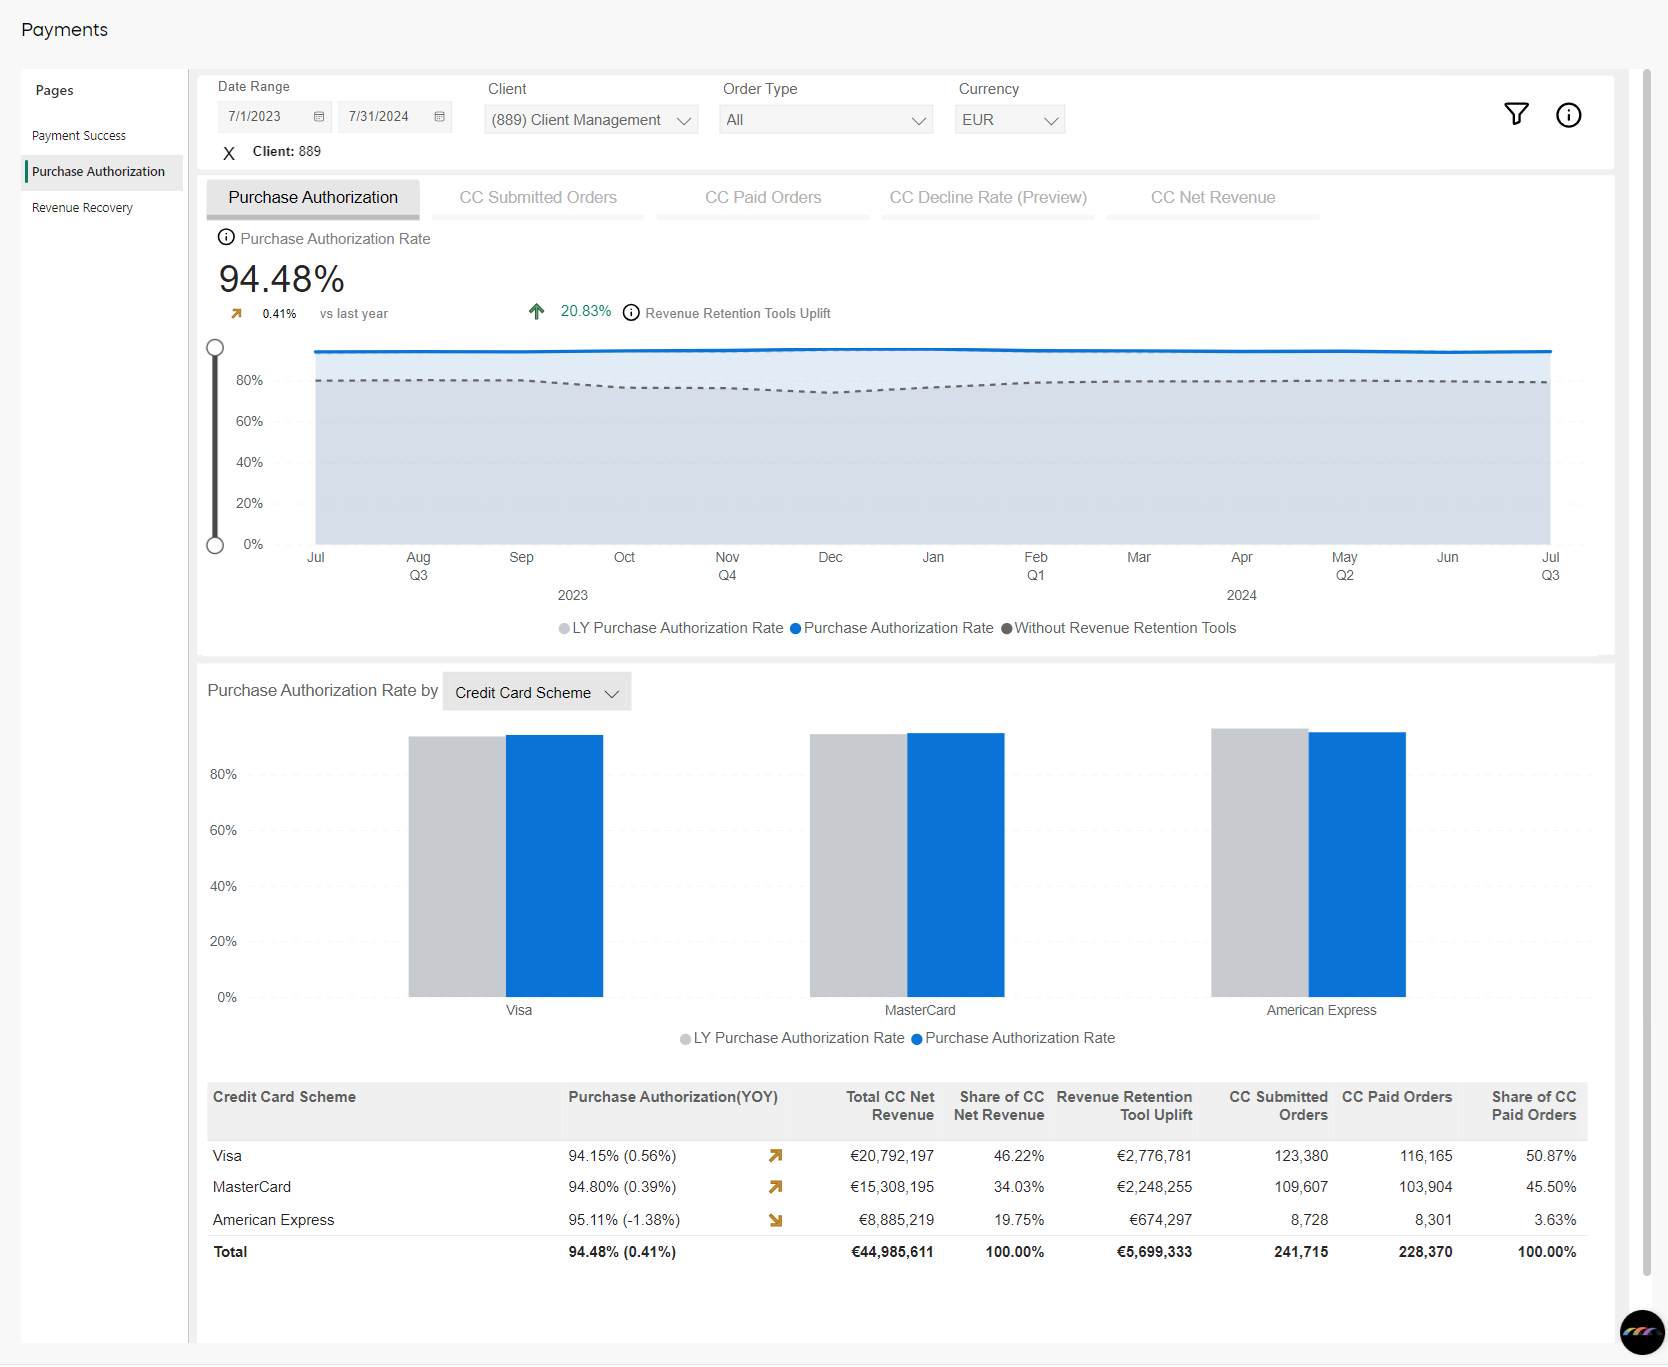The width and height of the screenshot is (1668, 1367).
Task: Click the blue Visa bar
Action: point(554,866)
